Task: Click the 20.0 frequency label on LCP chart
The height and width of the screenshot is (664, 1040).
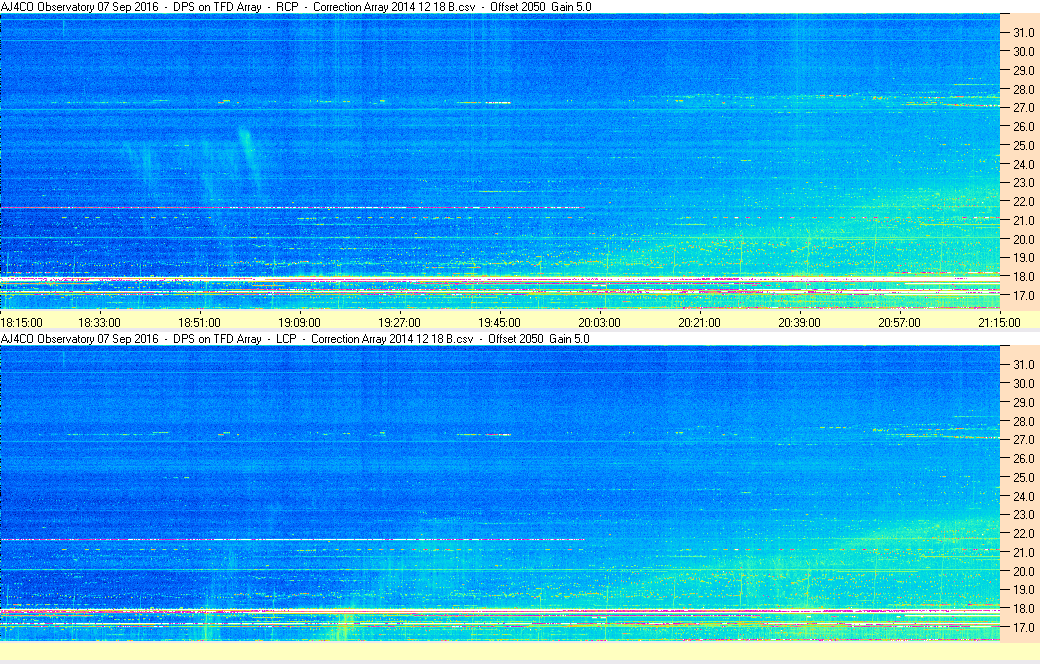Action: coord(1023,571)
